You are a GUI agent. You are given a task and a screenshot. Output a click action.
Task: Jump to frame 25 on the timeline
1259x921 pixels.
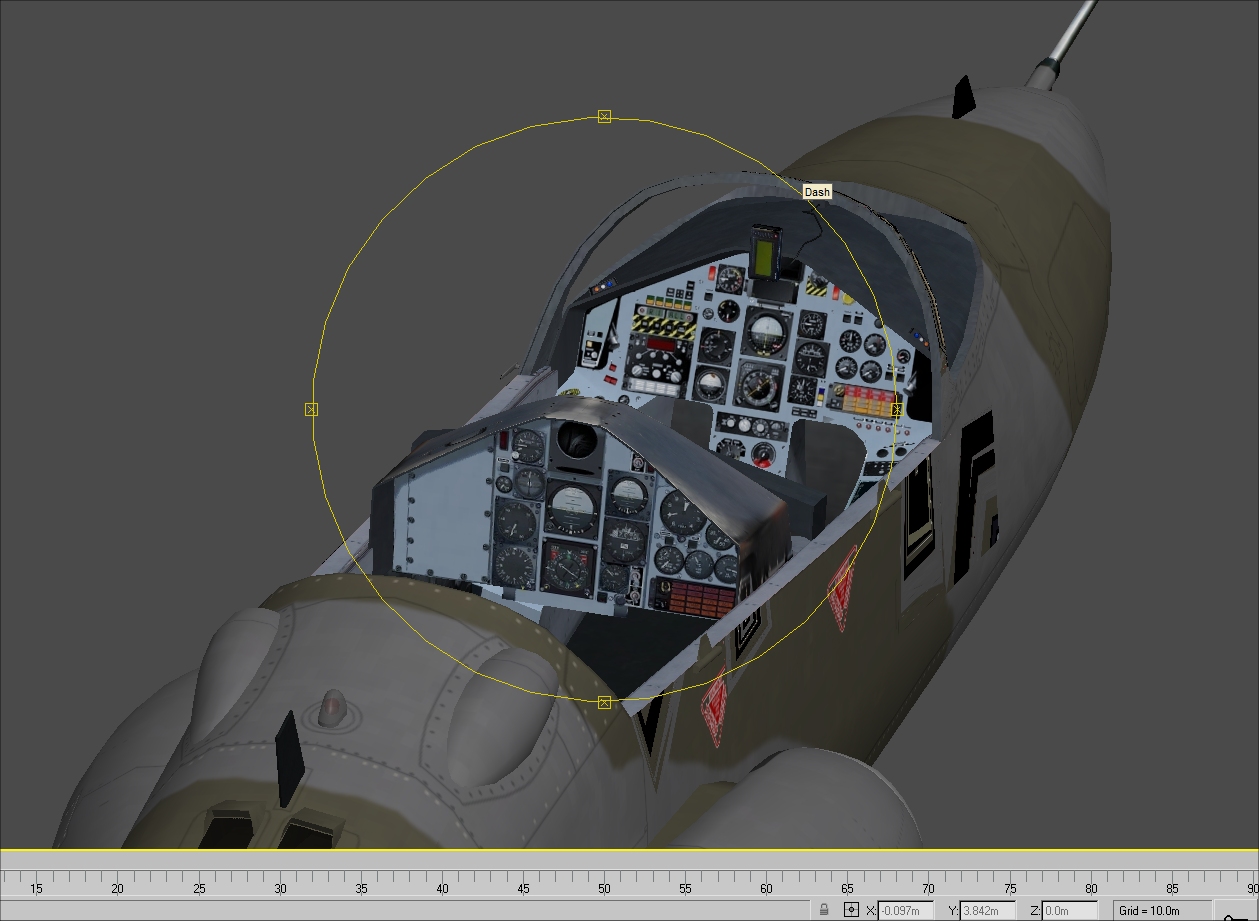pos(199,882)
